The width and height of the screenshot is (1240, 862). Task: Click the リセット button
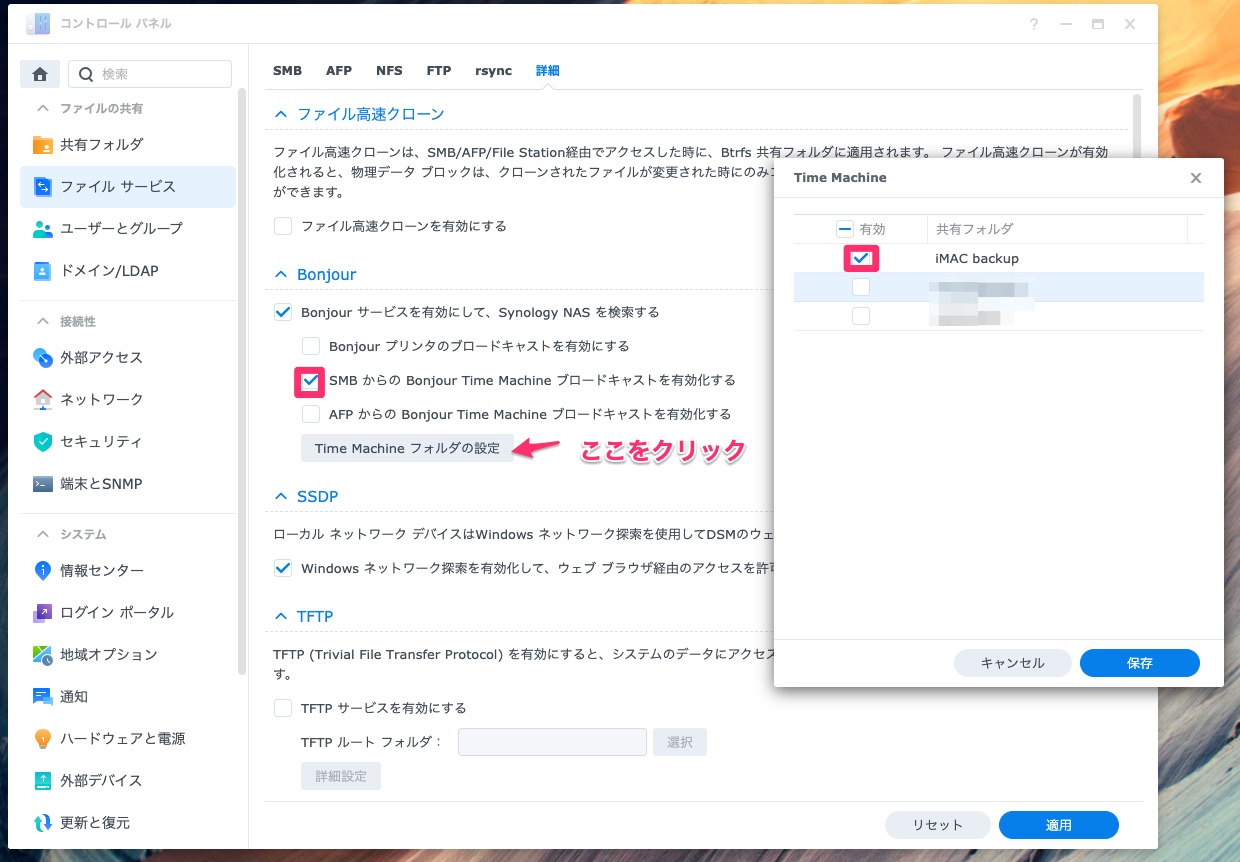coord(938,825)
